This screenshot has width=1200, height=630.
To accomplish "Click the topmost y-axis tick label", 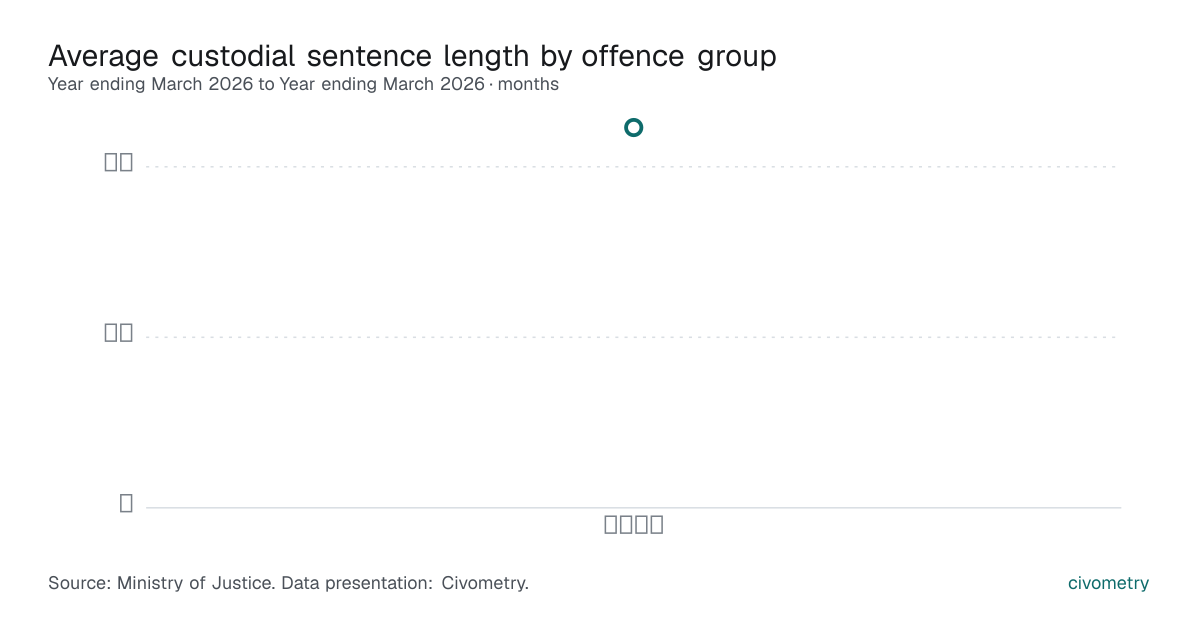I will 119,162.
